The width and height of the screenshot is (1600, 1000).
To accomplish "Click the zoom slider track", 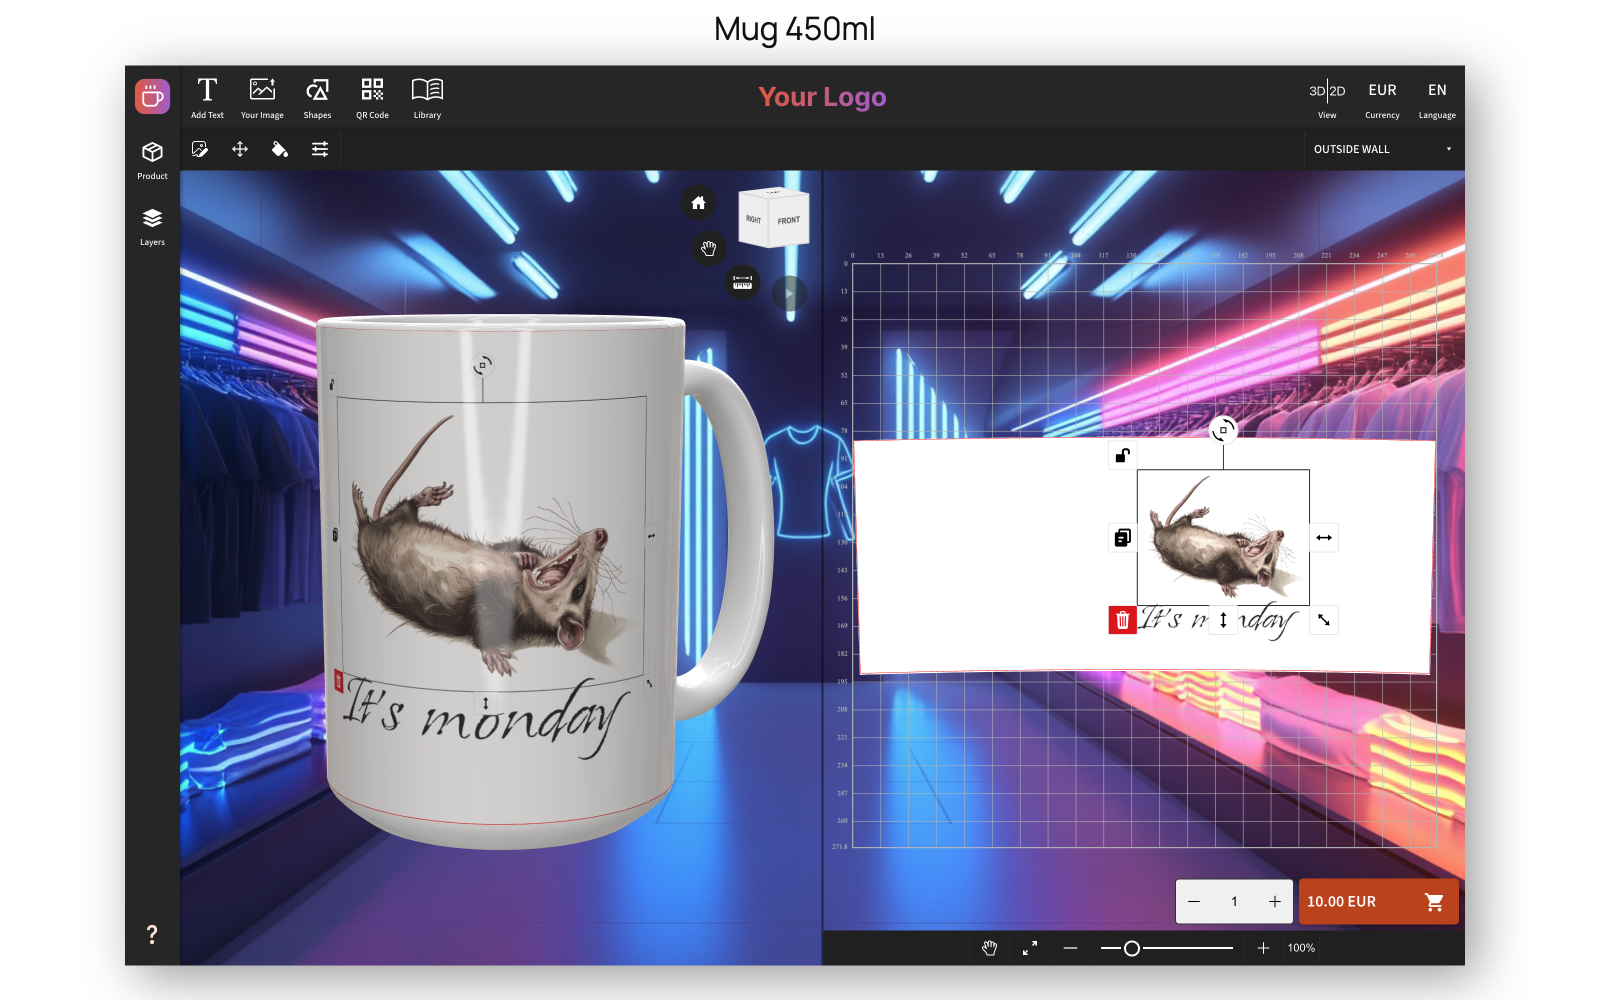I will pos(1167,948).
